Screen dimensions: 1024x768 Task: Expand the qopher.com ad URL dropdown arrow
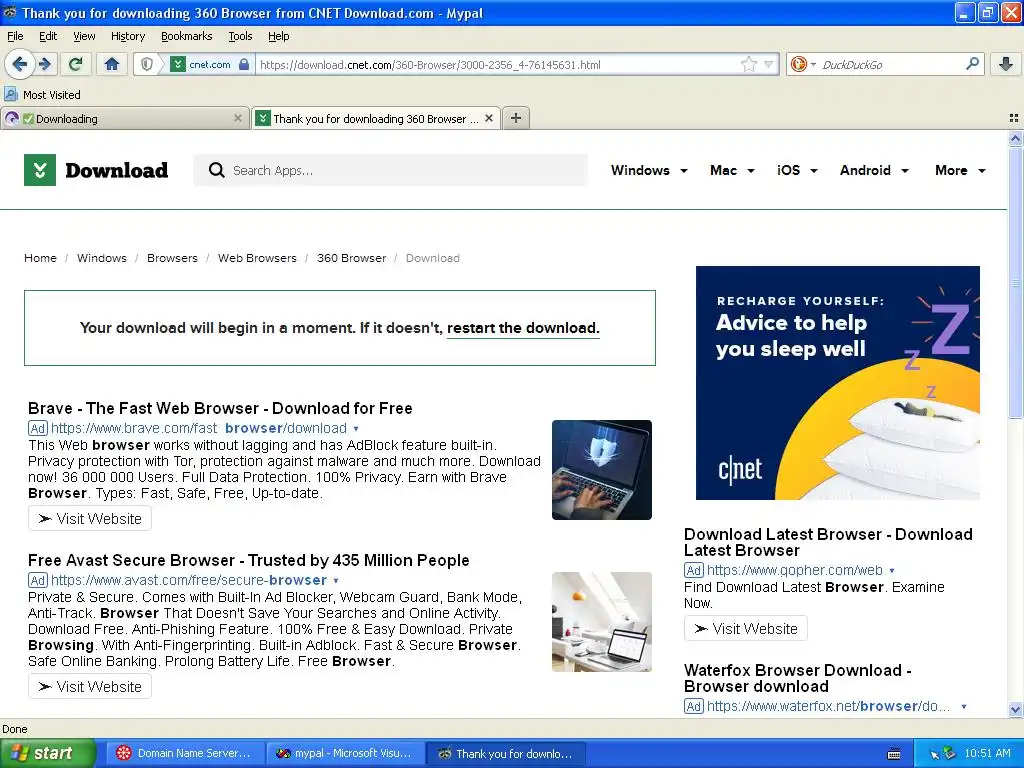(x=891, y=570)
